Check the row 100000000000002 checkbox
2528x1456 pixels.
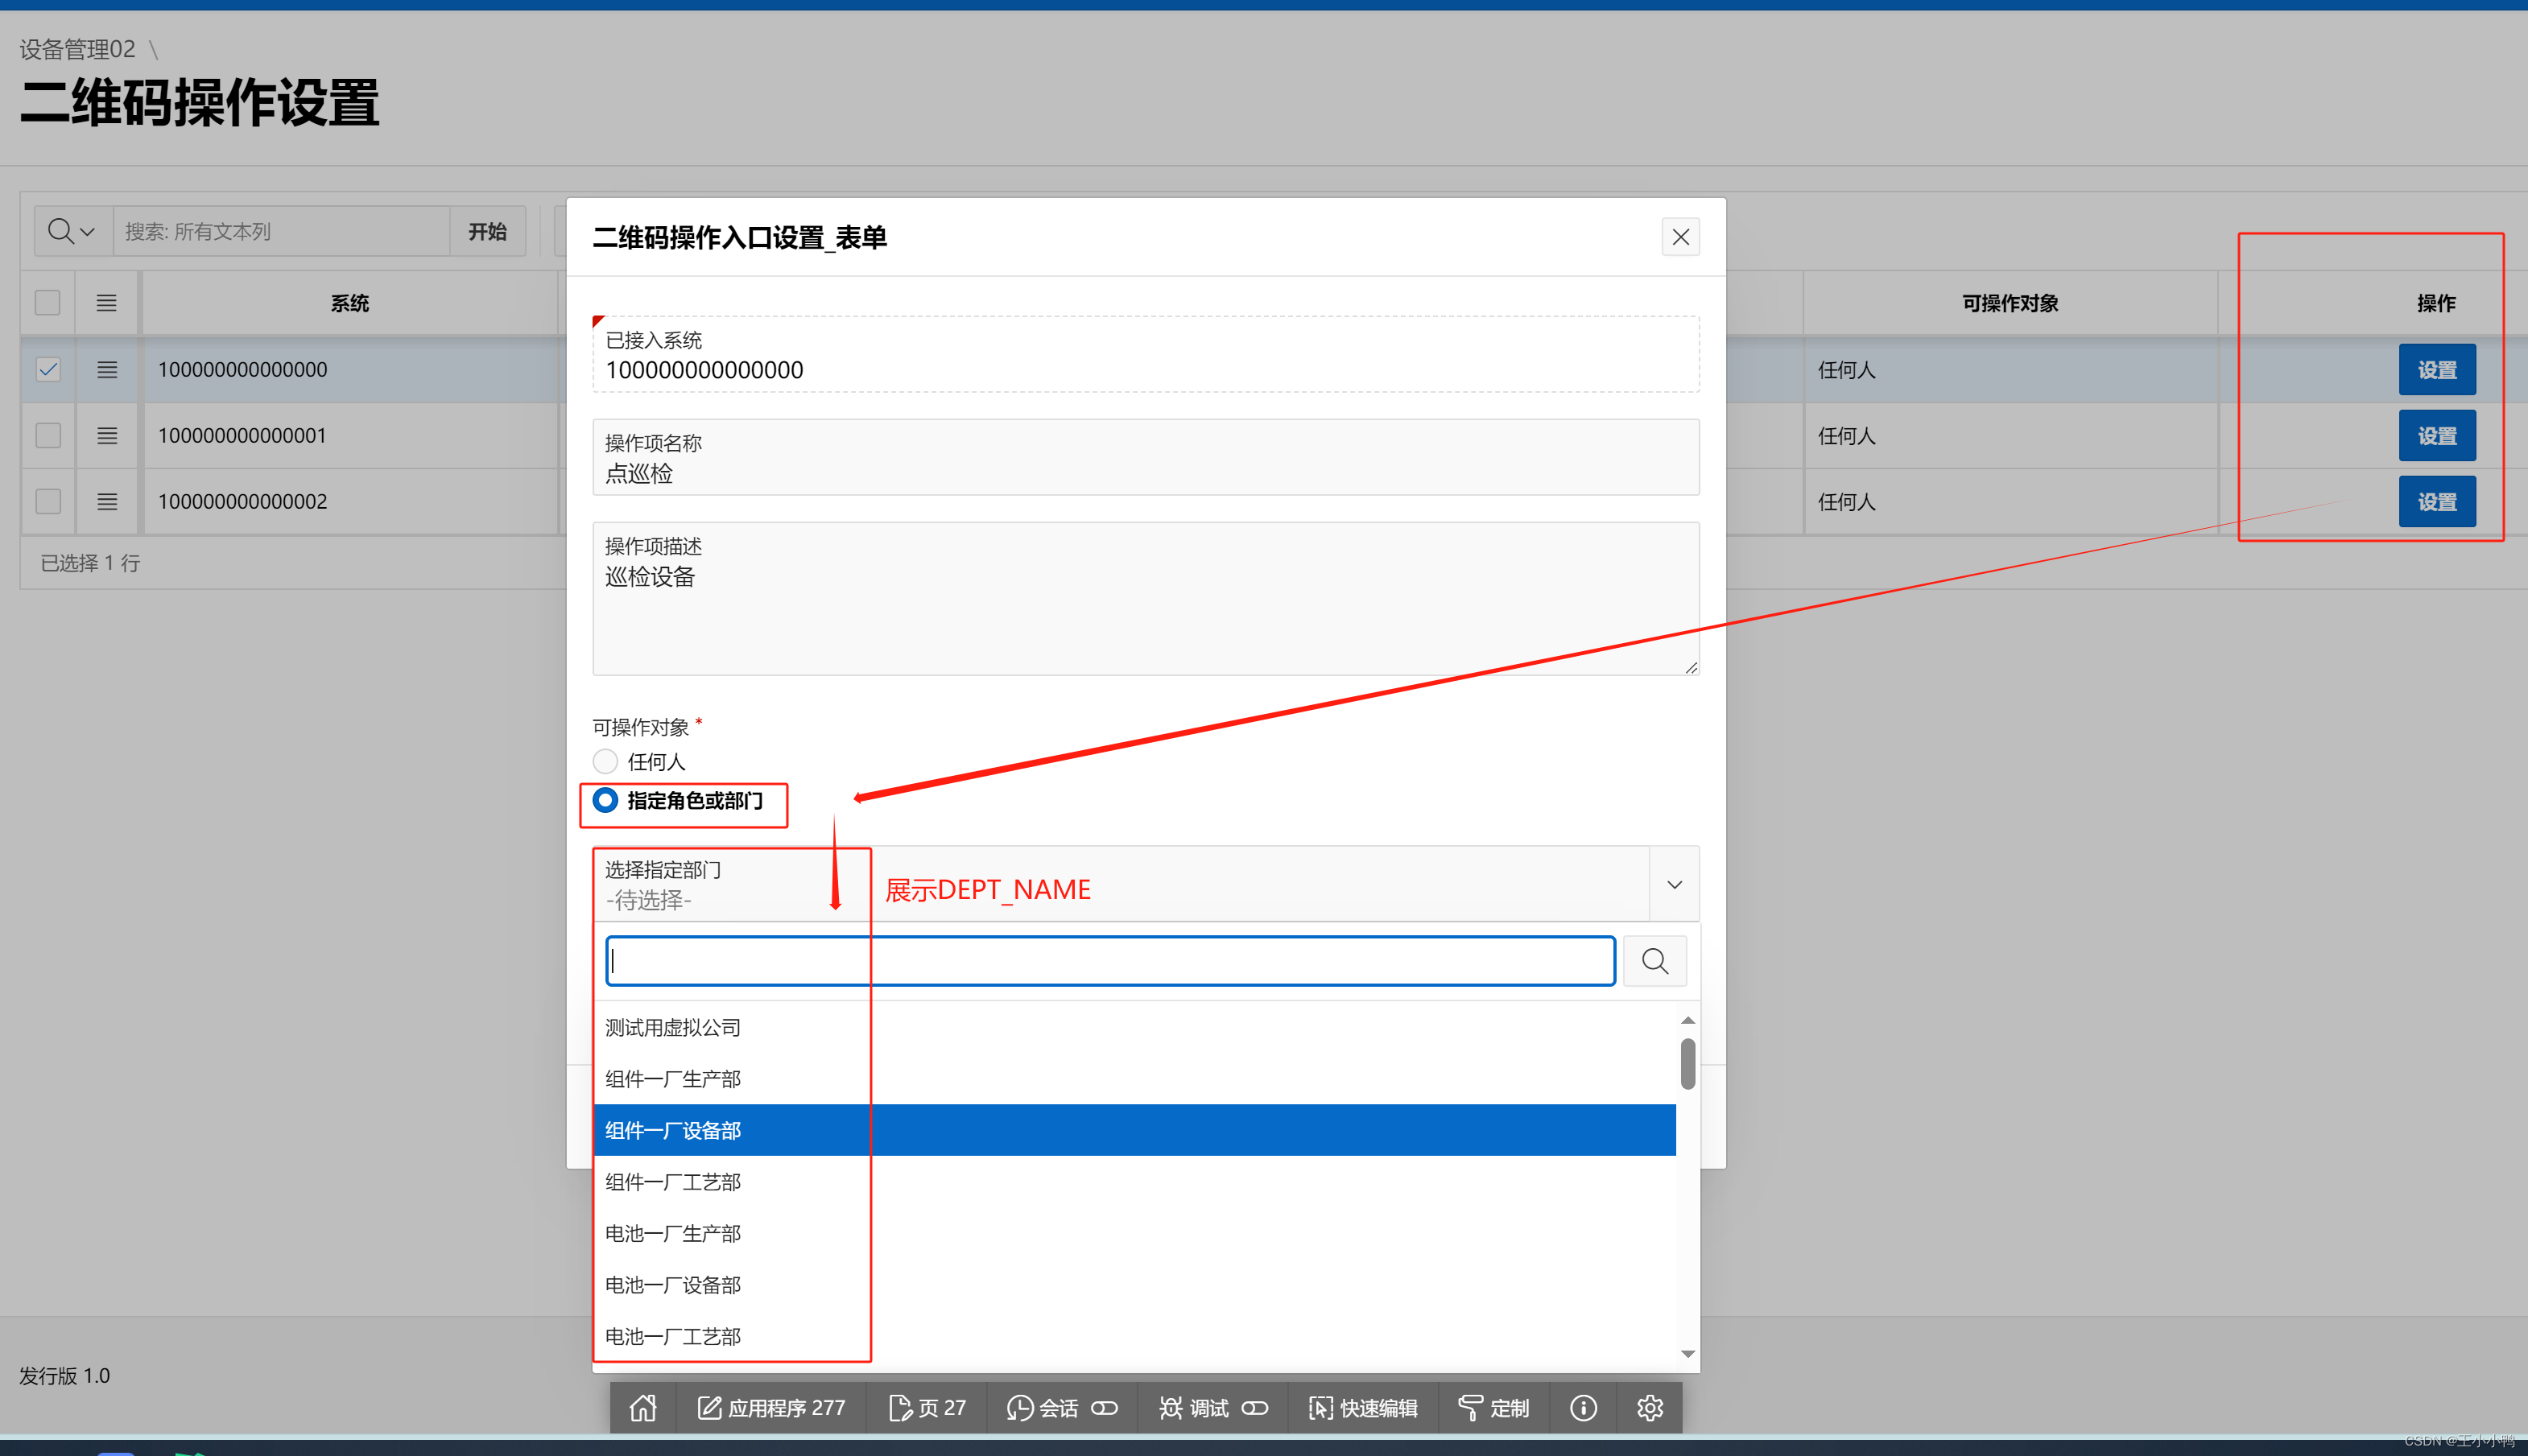pos(48,502)
